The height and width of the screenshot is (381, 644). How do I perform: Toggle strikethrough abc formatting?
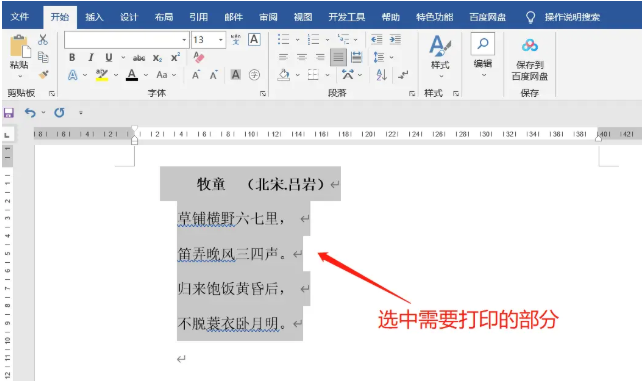pos(139,58)
